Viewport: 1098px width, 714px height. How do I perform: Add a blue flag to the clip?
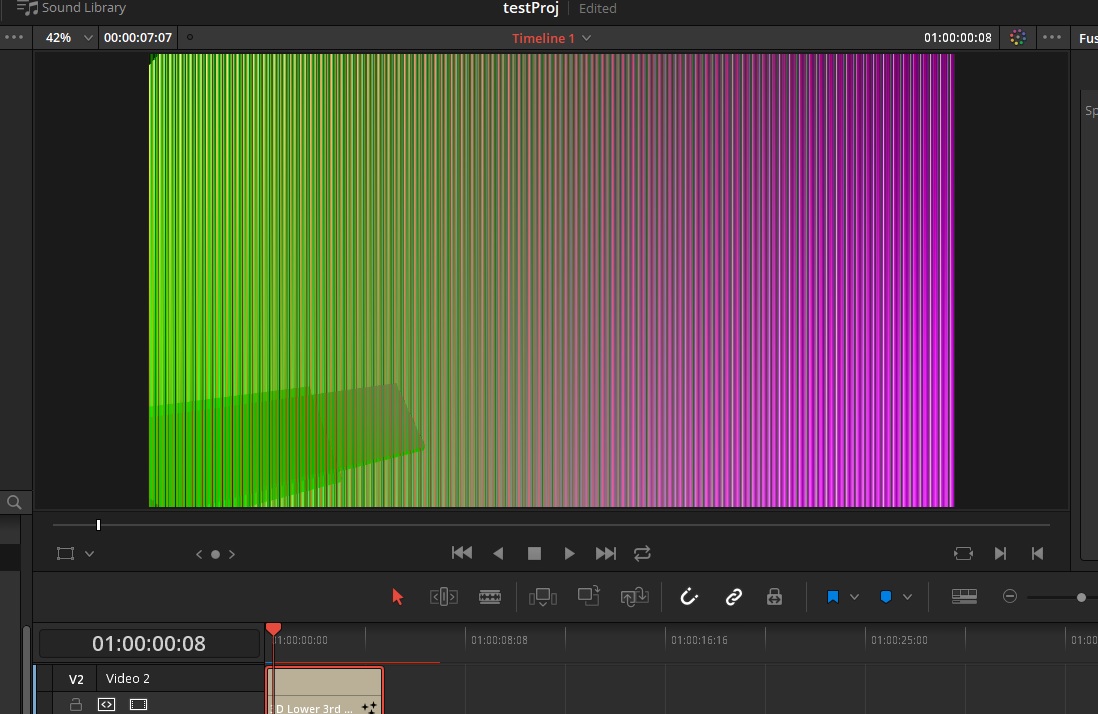point(833,597)
